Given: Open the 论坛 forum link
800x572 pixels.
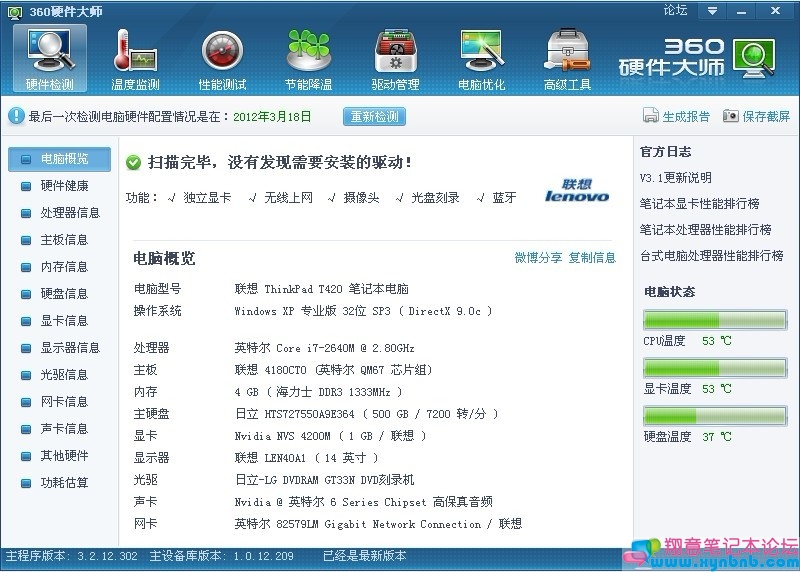Looking at the screenshot, I should 676,10.
